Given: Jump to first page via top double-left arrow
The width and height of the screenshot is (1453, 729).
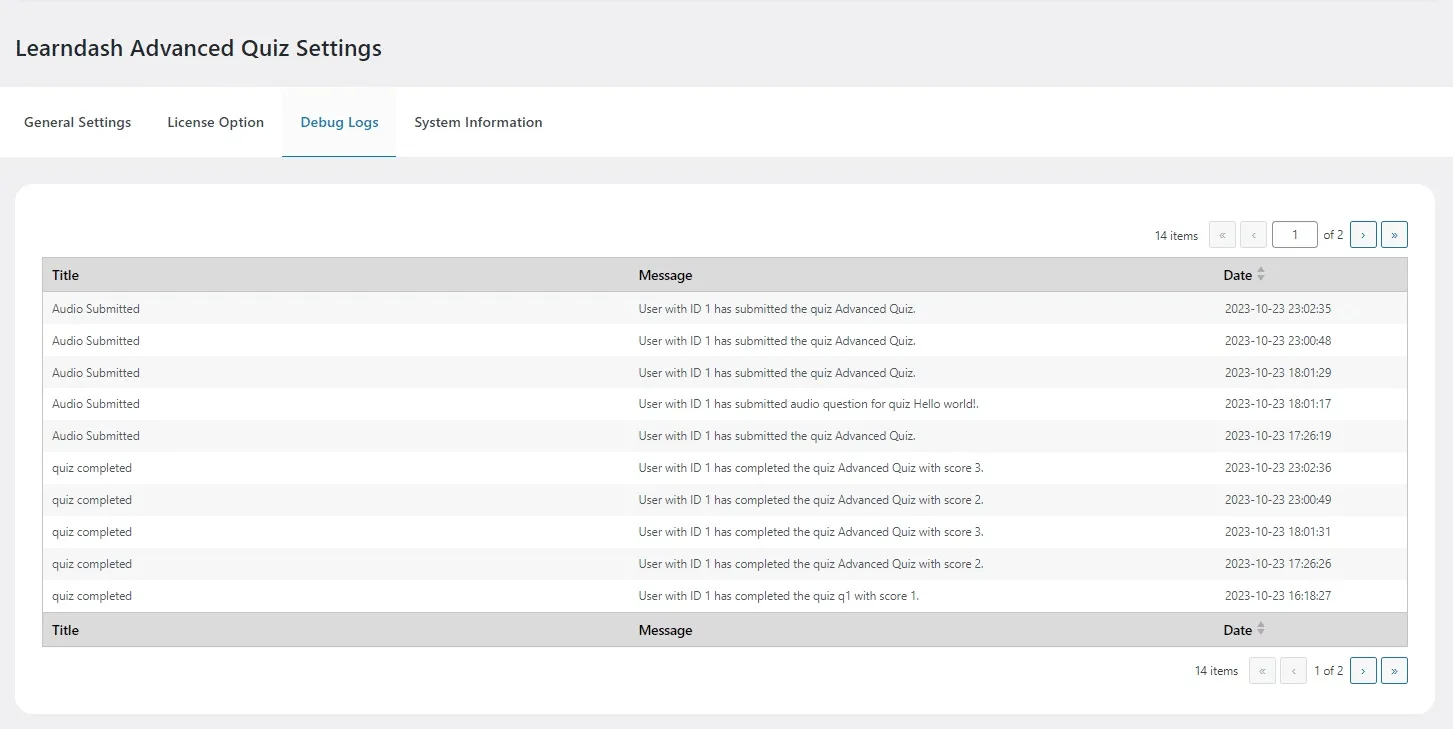Looking at the screenshot, I should [1222, 234].
